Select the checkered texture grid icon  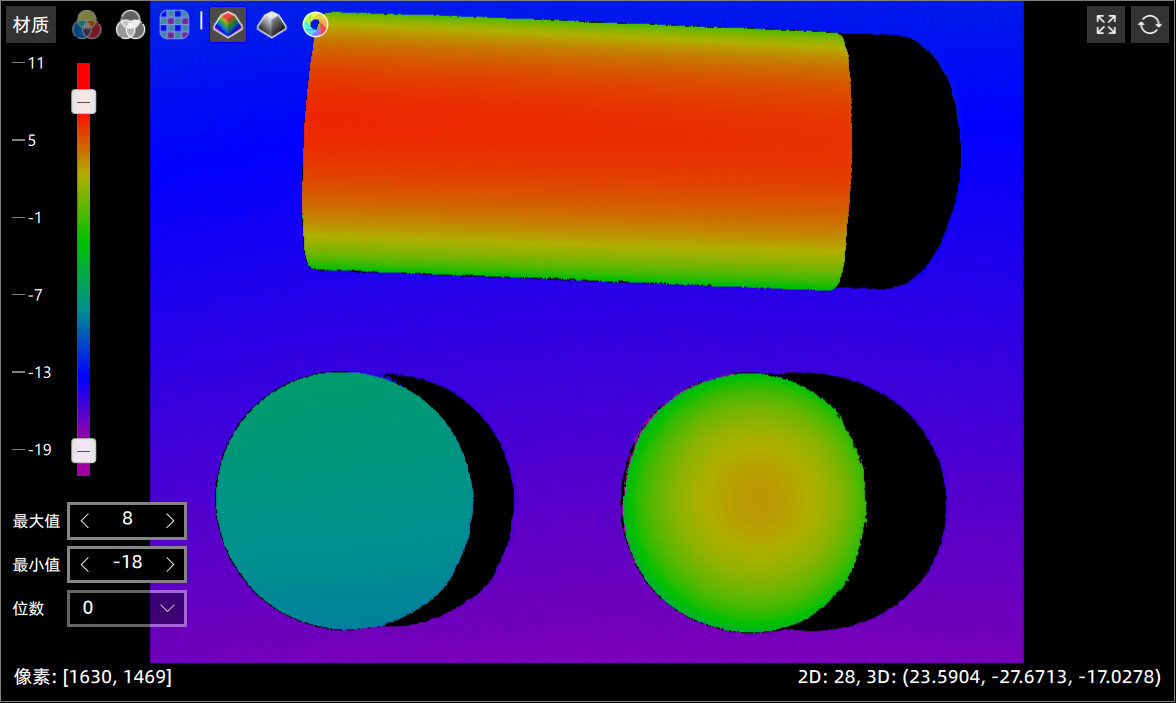174,25
